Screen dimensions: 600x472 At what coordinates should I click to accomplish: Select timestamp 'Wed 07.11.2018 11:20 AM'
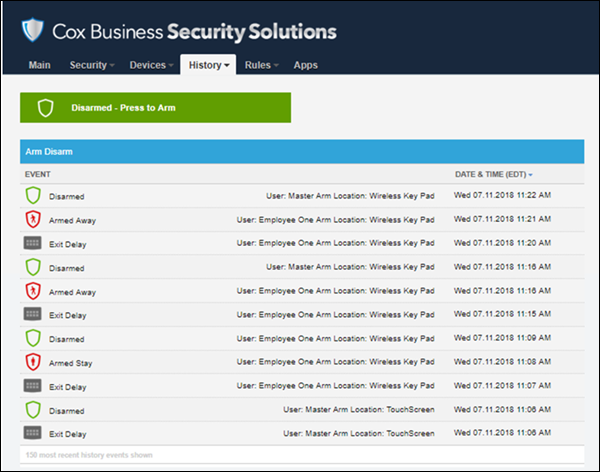point(502,243)
